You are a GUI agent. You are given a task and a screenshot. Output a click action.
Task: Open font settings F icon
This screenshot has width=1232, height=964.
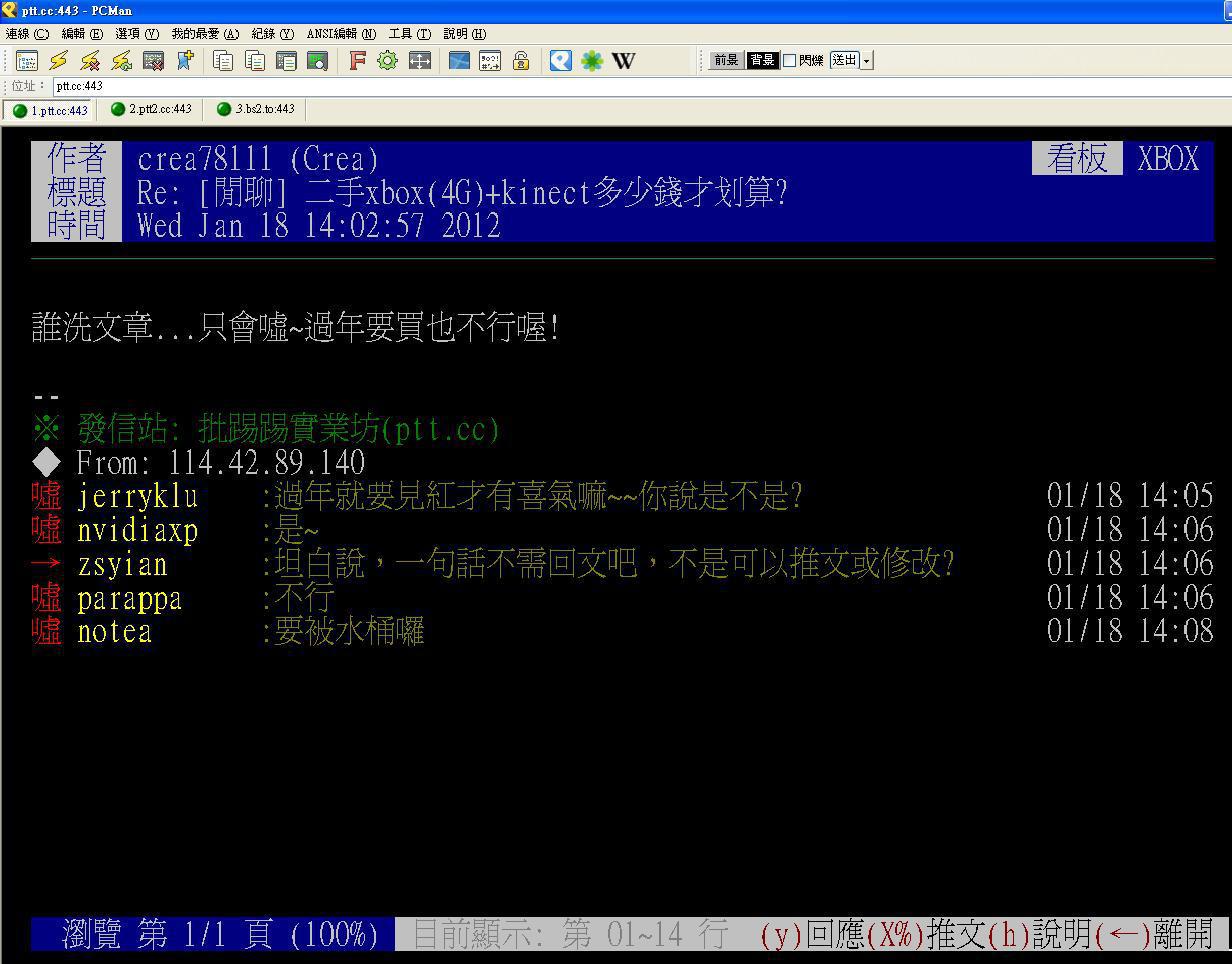[357, 61]
